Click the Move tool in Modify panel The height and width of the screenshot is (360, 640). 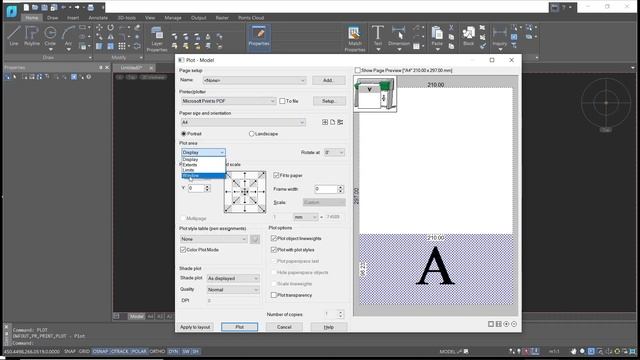(x=99, y=28)
